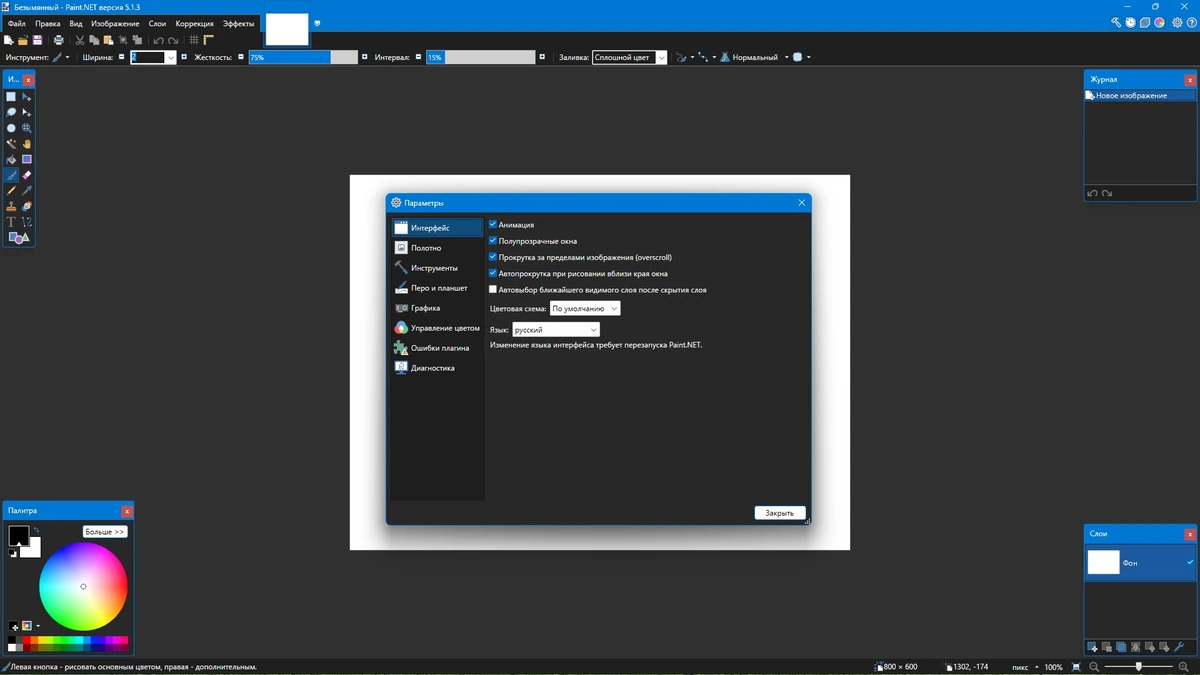
Task: Select the Magic Wand tool
Action: click(x=11, y=144)
